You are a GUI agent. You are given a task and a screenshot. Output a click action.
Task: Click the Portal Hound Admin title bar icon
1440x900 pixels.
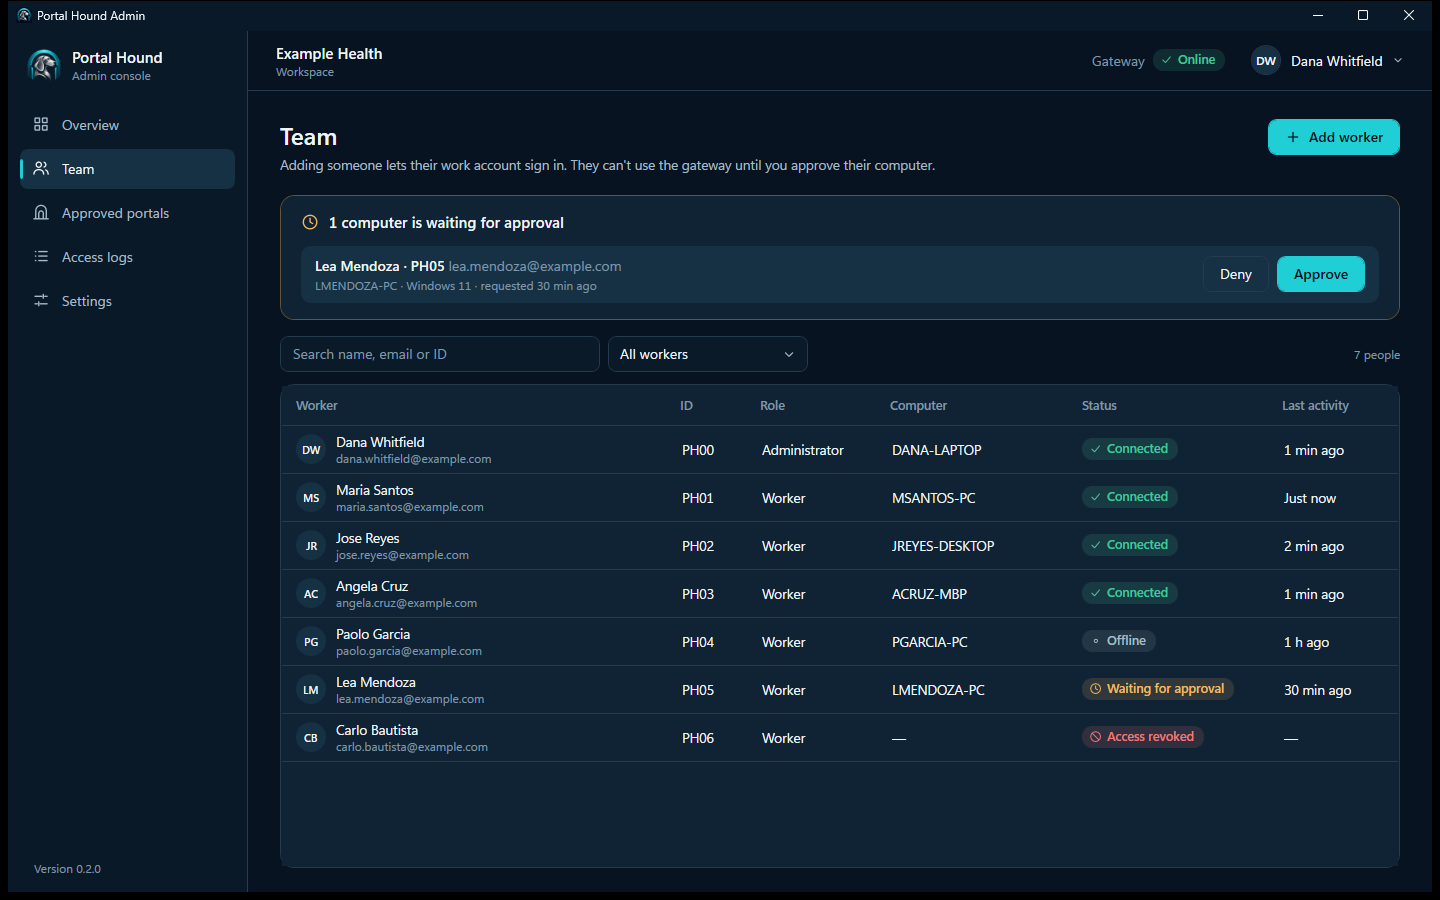click(24, 15)
